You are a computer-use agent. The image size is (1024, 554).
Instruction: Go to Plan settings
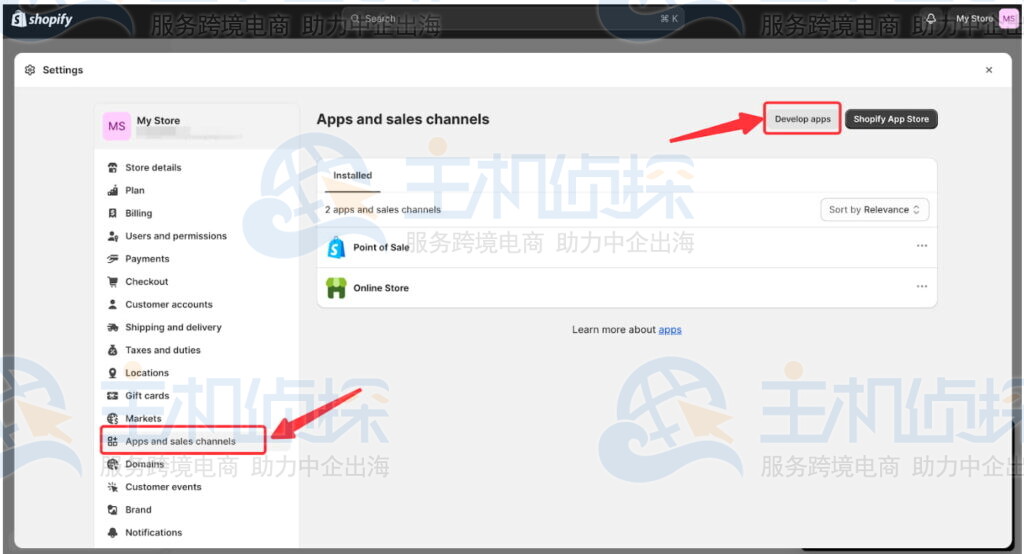tap(135, 190)
